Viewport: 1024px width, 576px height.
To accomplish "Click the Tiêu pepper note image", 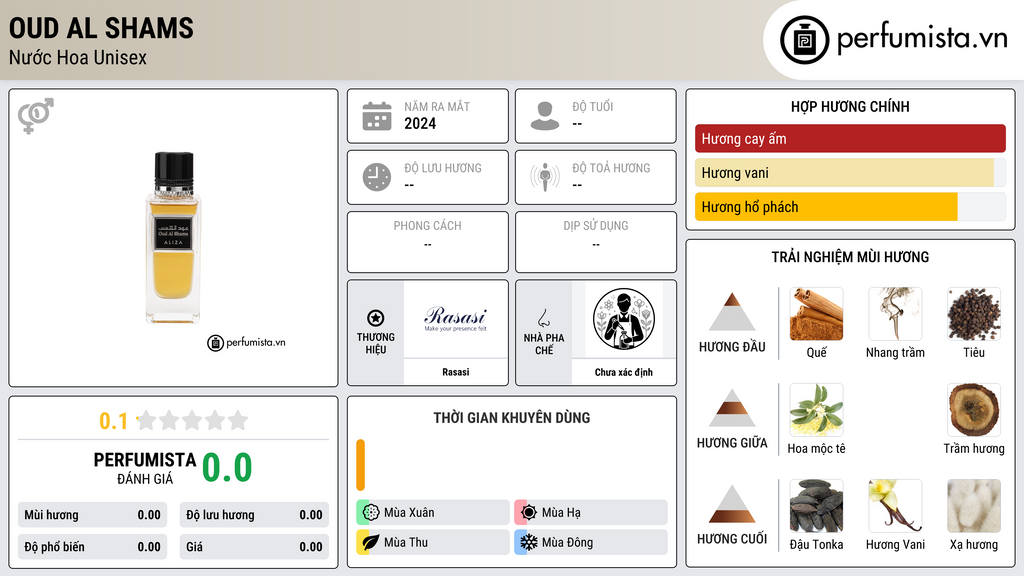I will tap(974, 314).
